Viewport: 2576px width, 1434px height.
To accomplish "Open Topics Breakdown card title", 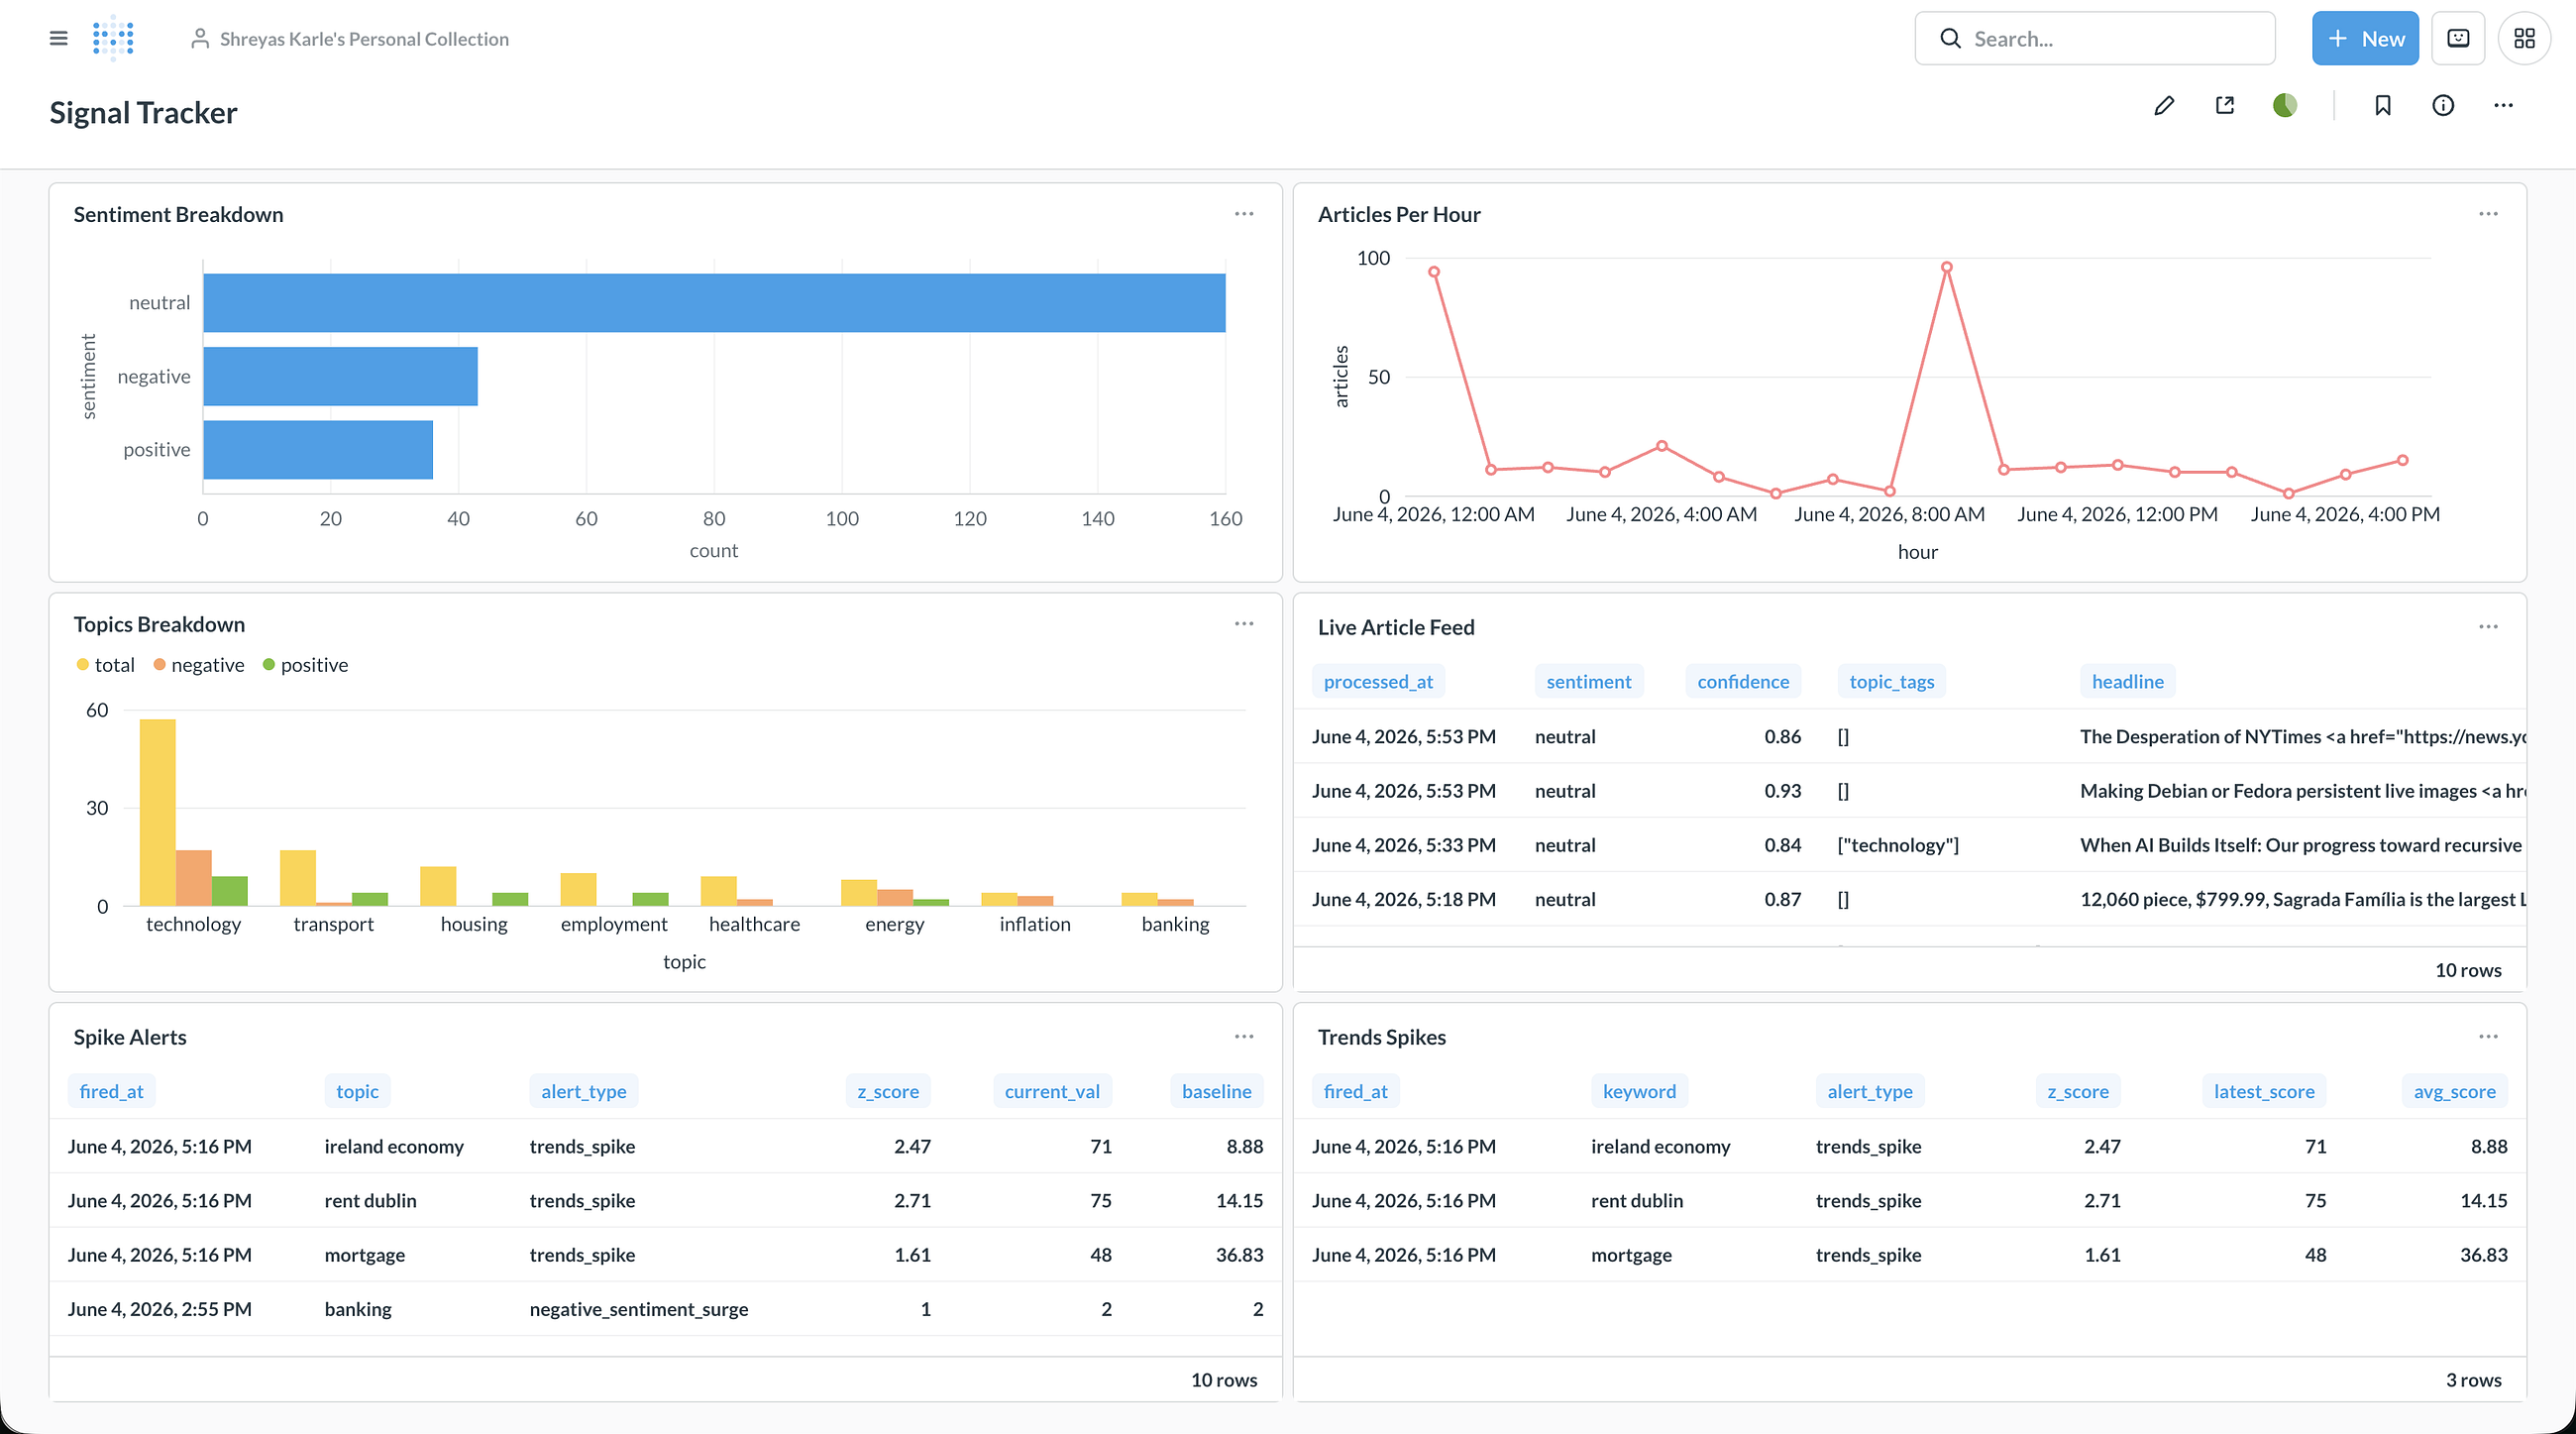I will click(159, 624).
